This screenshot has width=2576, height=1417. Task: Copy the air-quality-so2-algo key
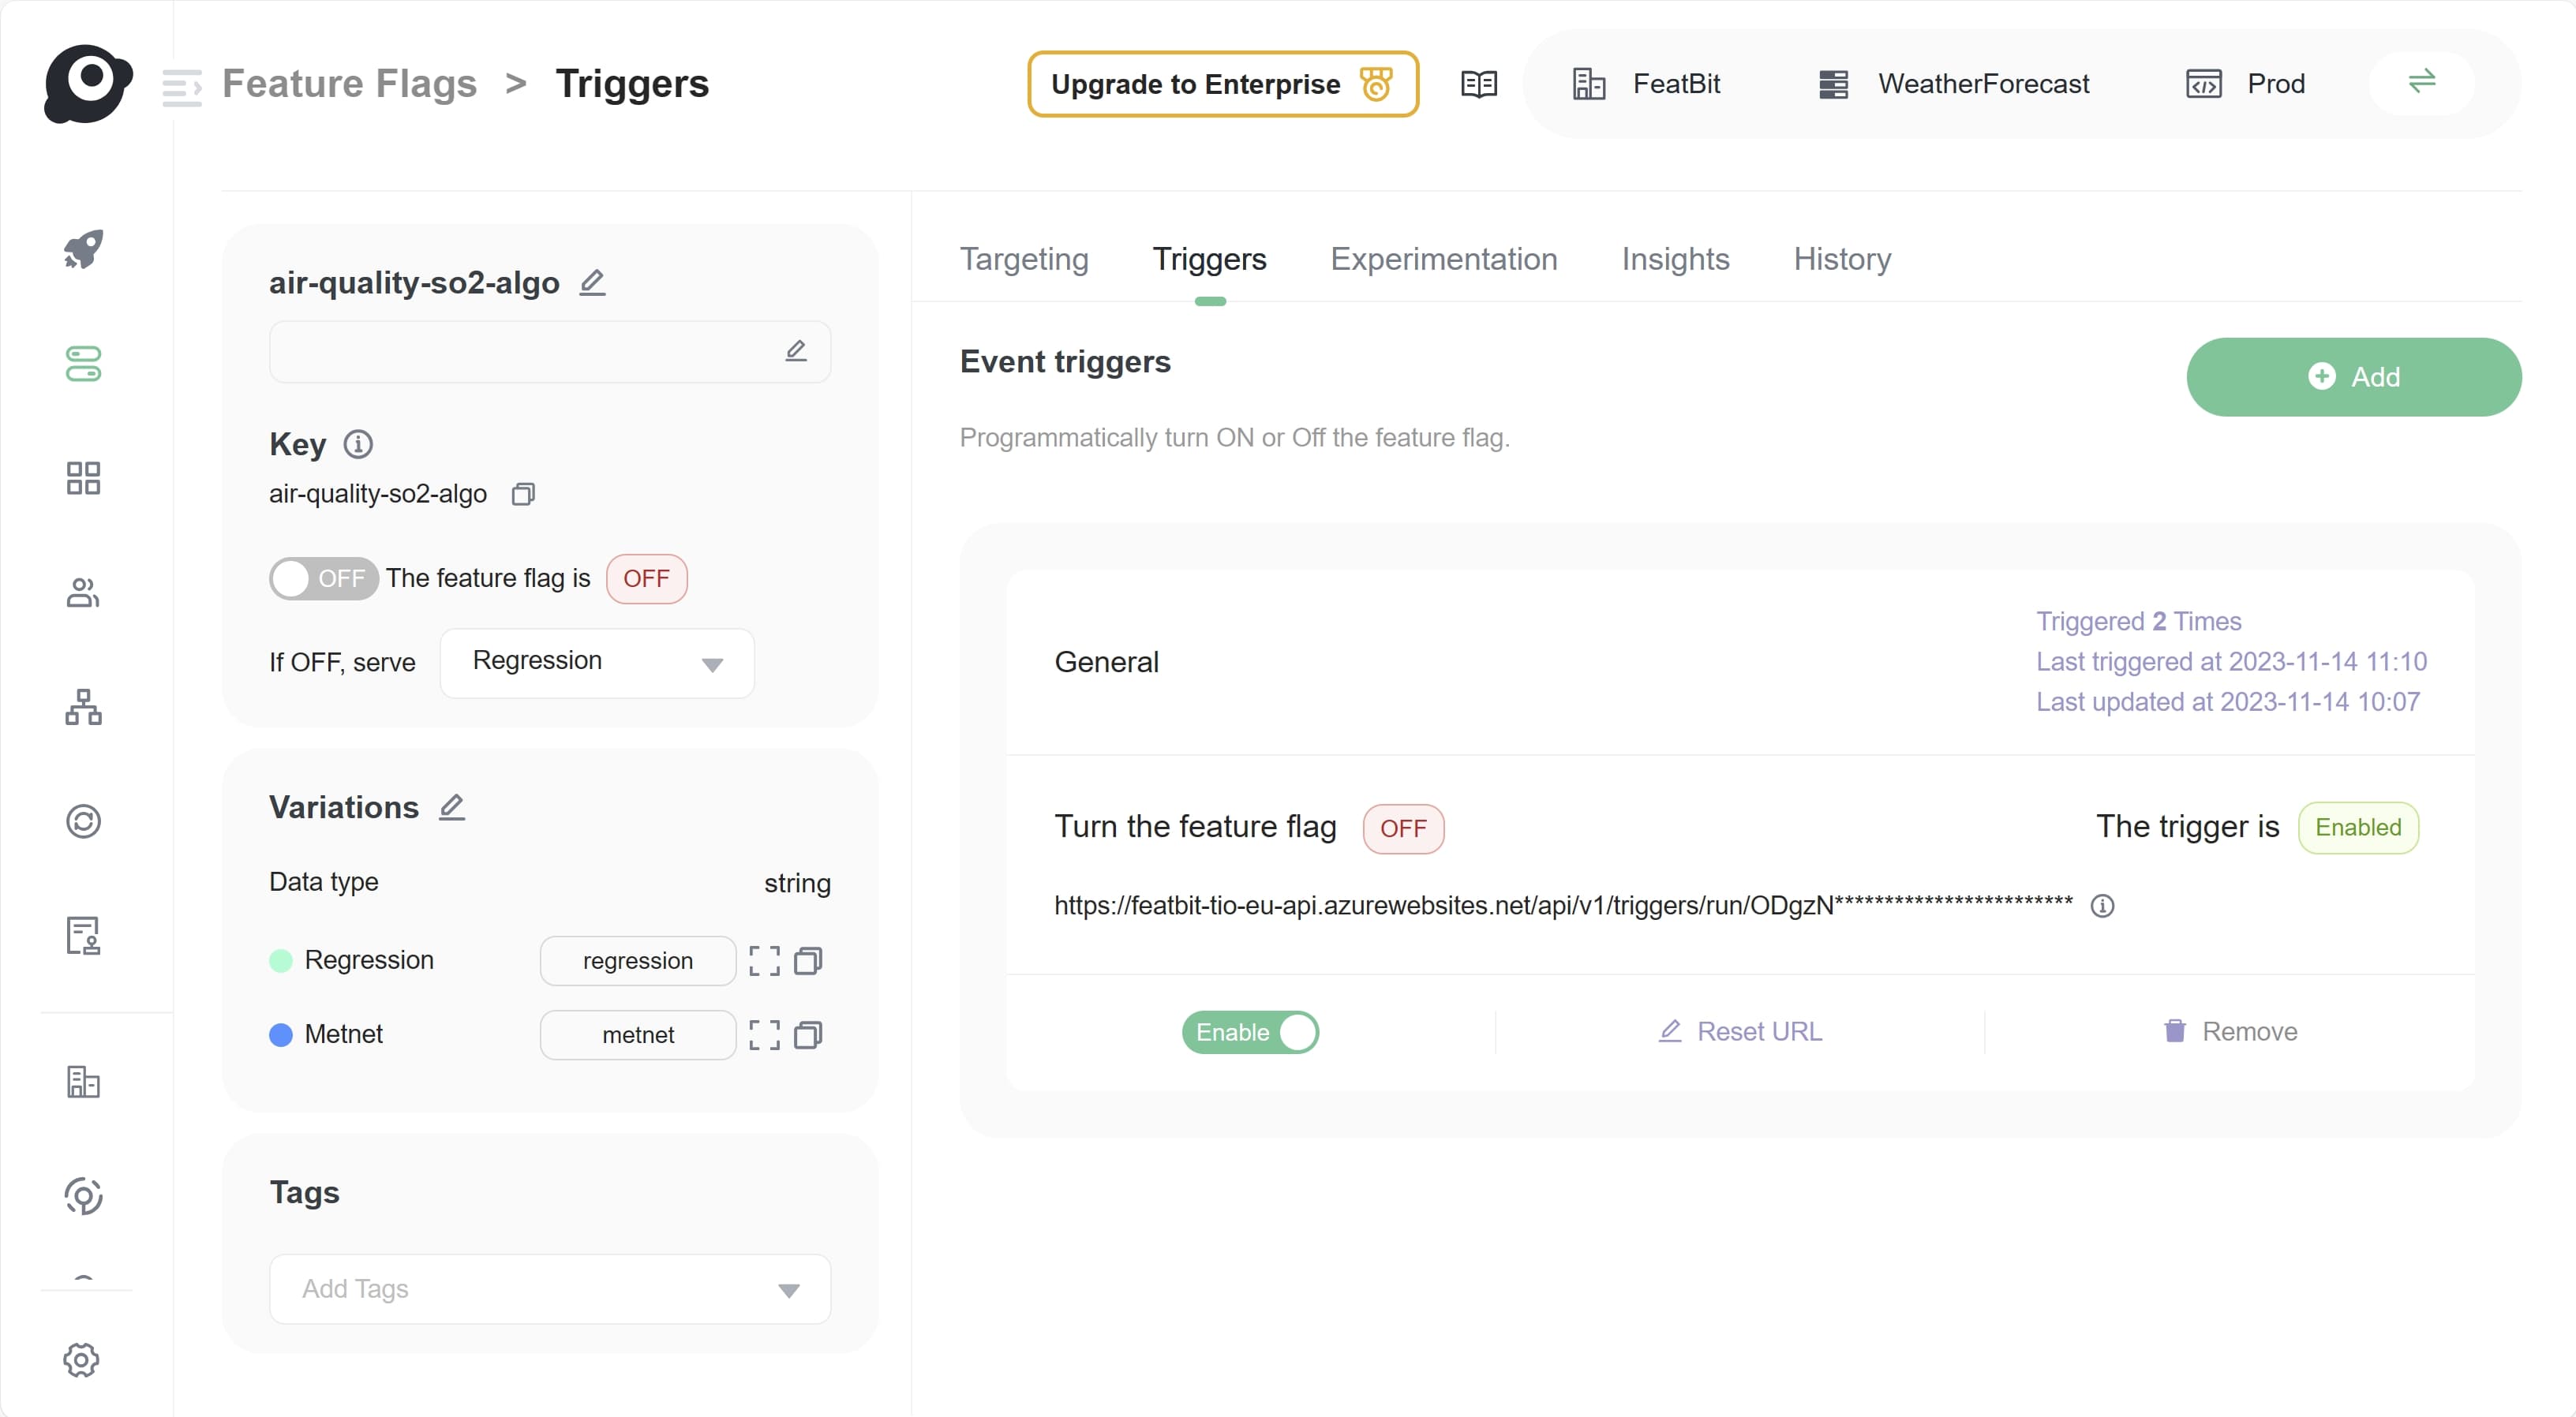523,494
